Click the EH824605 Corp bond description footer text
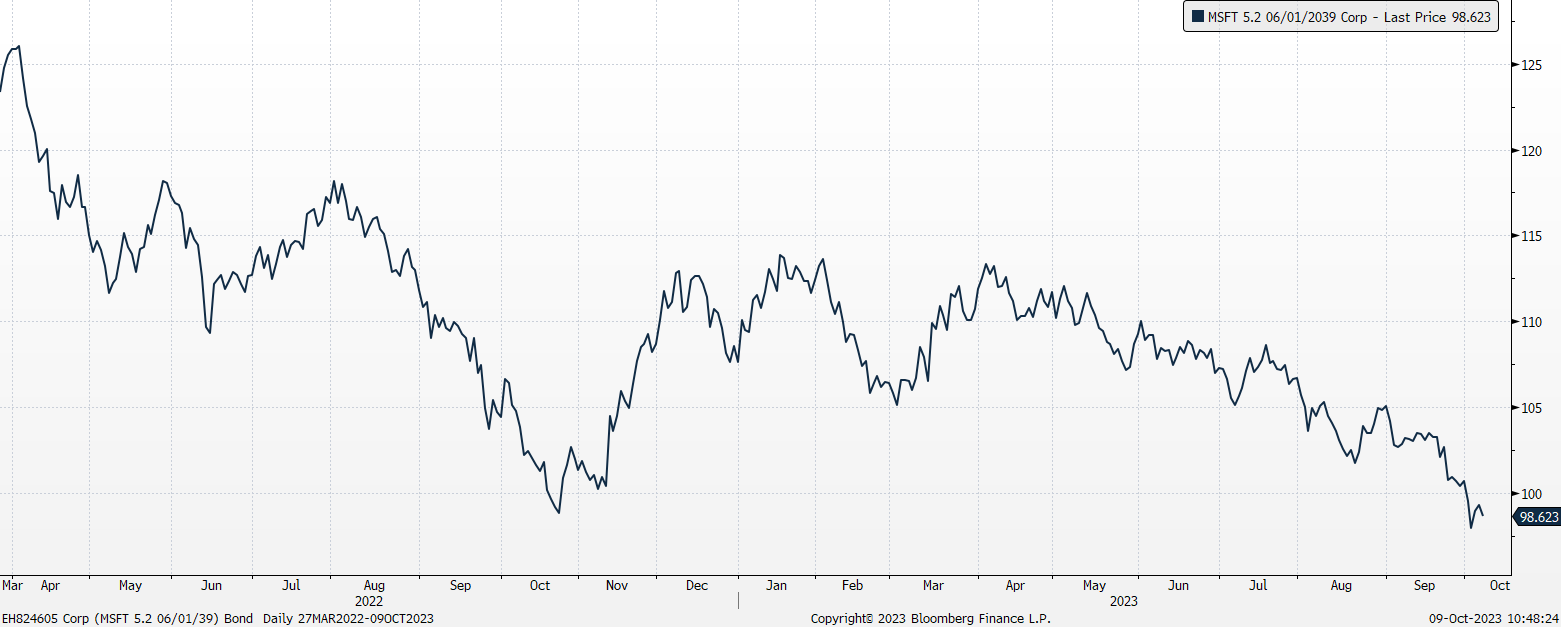1561x627 pixels. 218,619
